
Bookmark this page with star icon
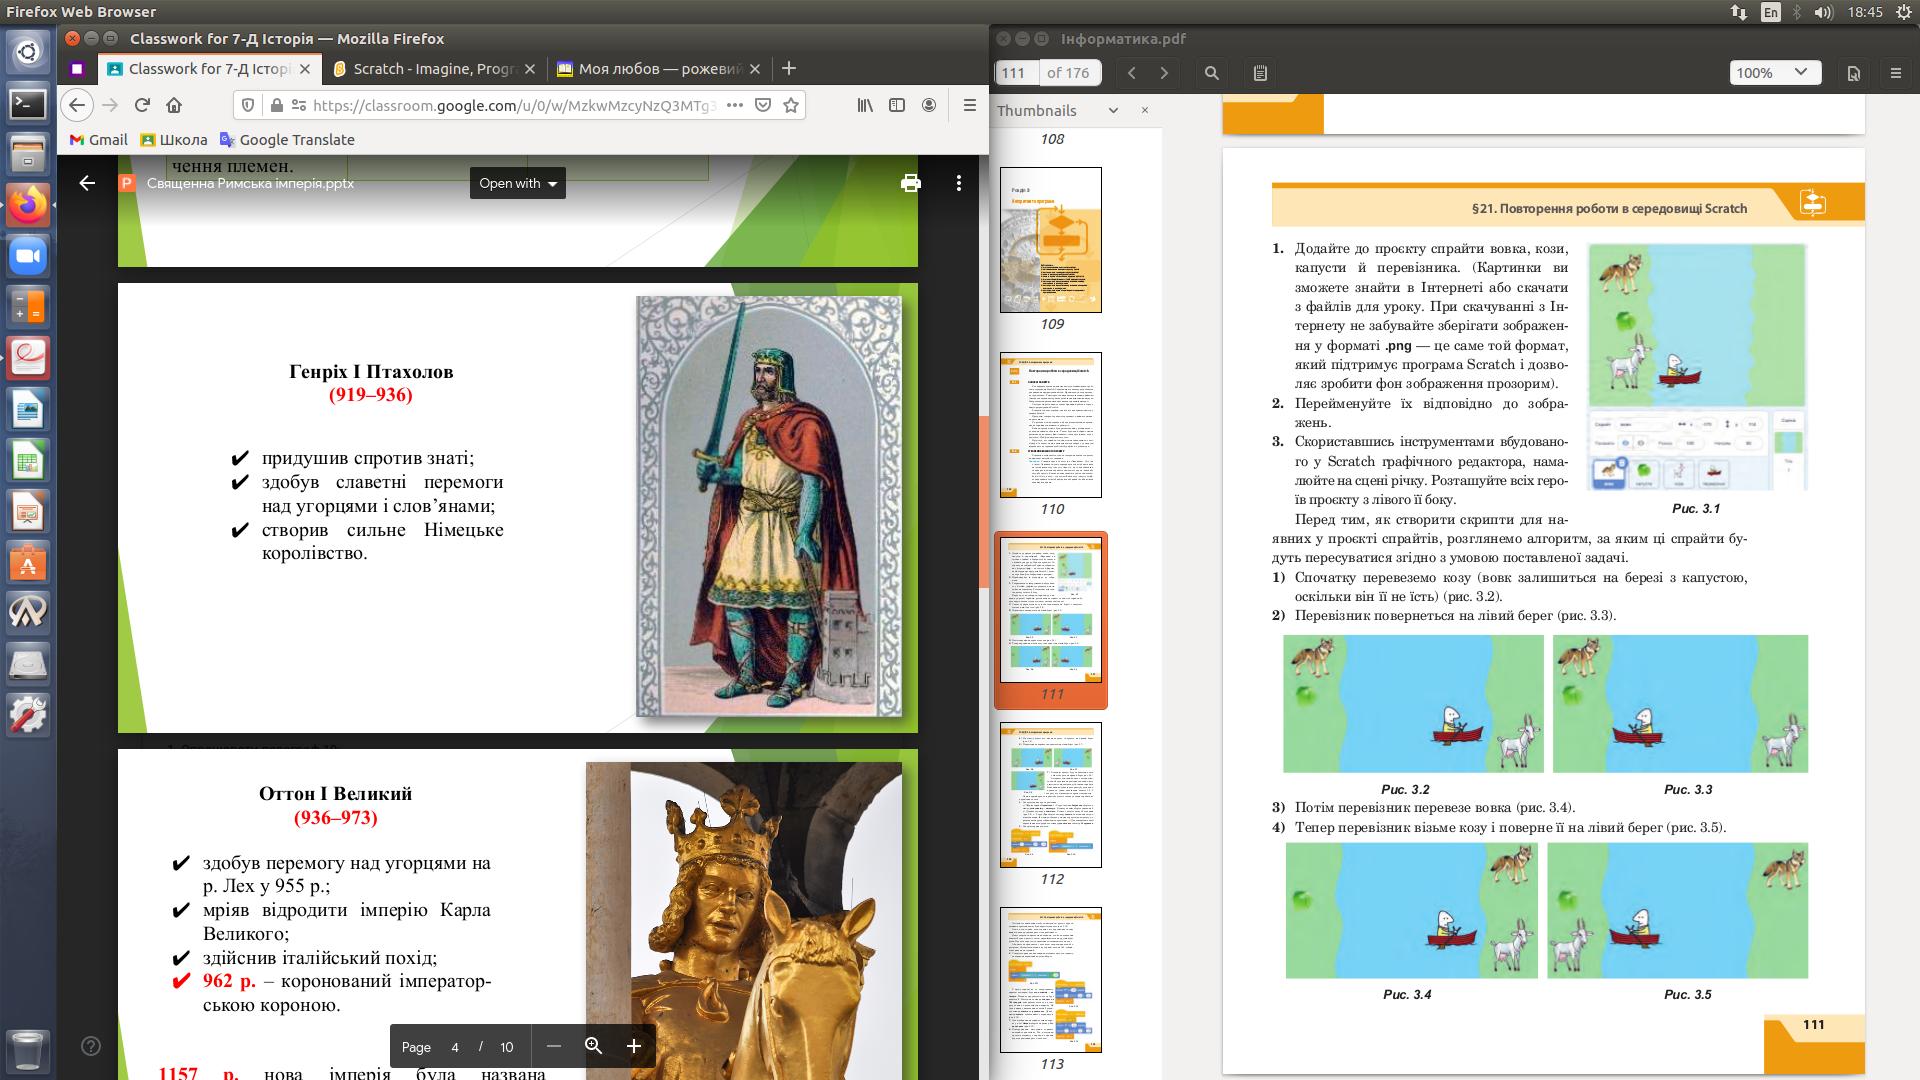791,105
